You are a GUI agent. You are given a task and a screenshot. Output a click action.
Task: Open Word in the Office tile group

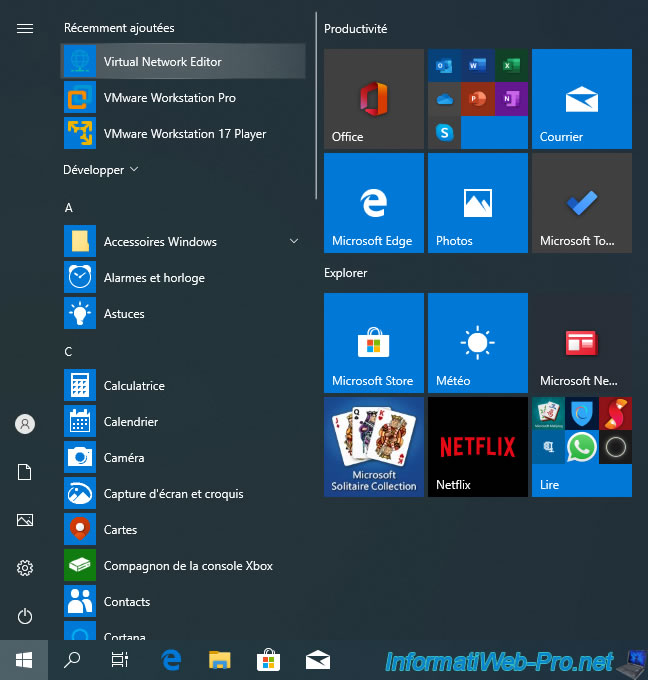(x=478, y=65)
